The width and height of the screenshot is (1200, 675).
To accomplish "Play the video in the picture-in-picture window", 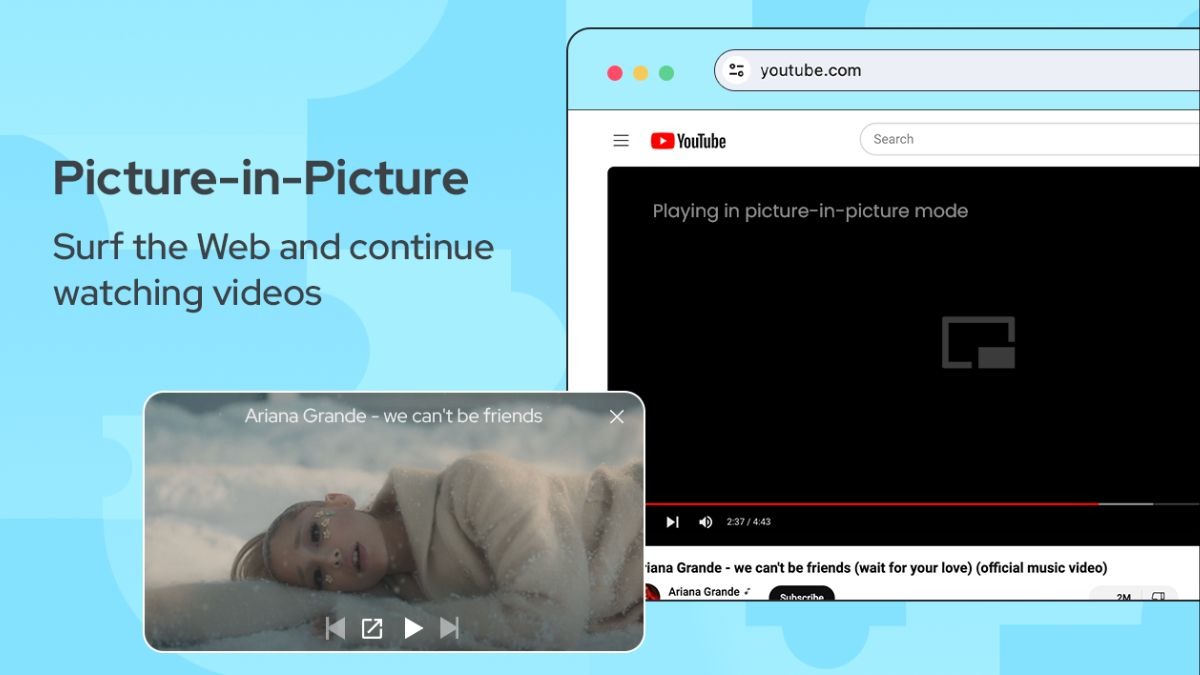I will click(x=413, y=628).
